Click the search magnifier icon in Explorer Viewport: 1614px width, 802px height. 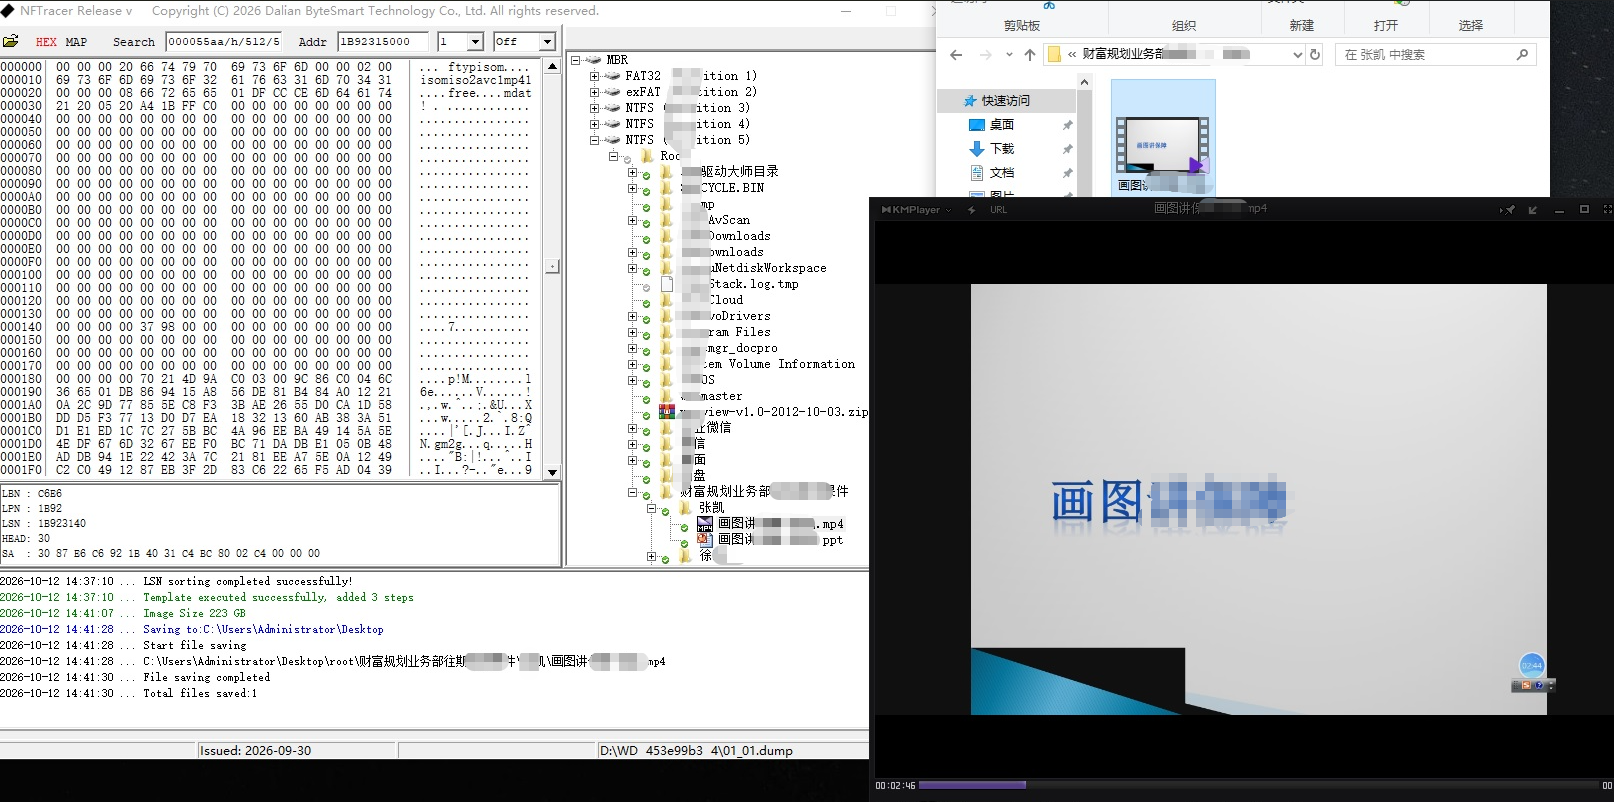[x=1522, y=55]
